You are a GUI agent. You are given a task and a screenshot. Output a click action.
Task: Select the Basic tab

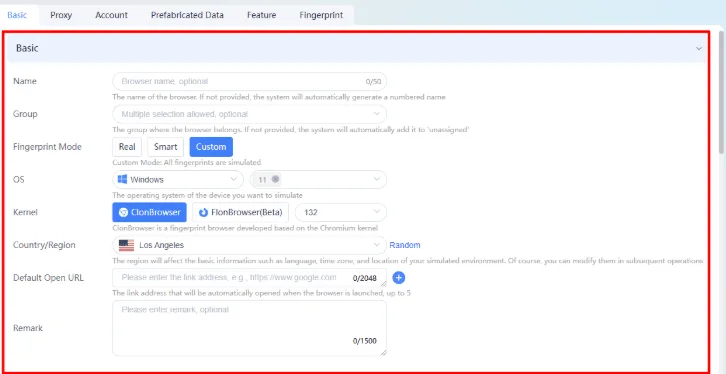[17, 15]
